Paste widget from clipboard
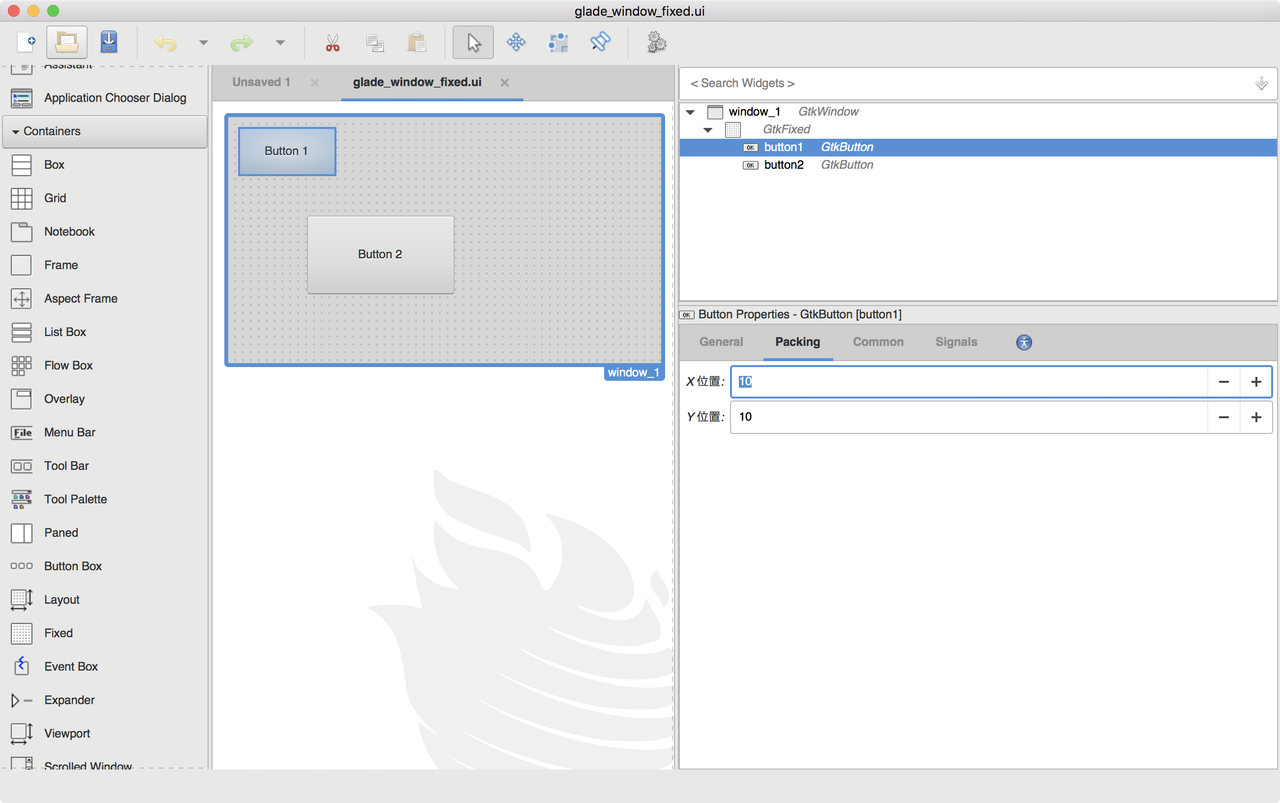The image size is (1280, 803). pyautogui.click(x=416, y=42)
